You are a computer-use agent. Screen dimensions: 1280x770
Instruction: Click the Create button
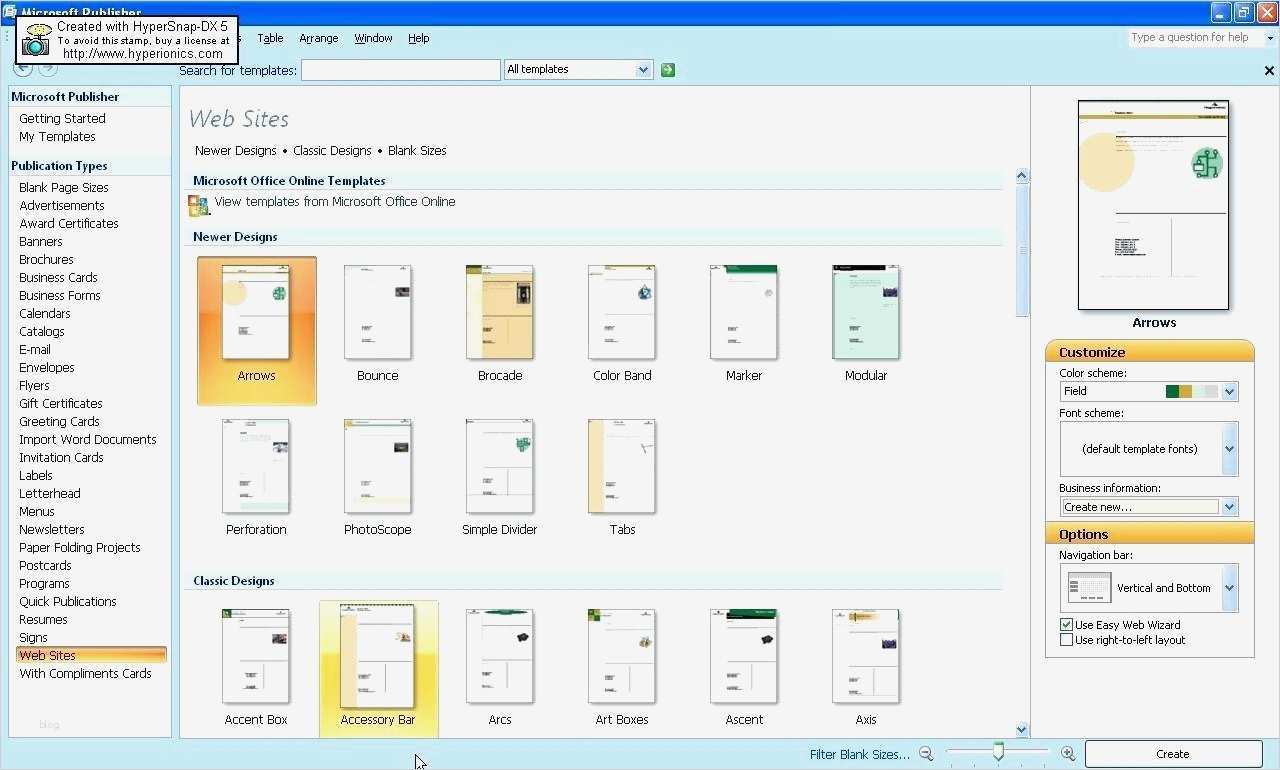point(1173,754)
